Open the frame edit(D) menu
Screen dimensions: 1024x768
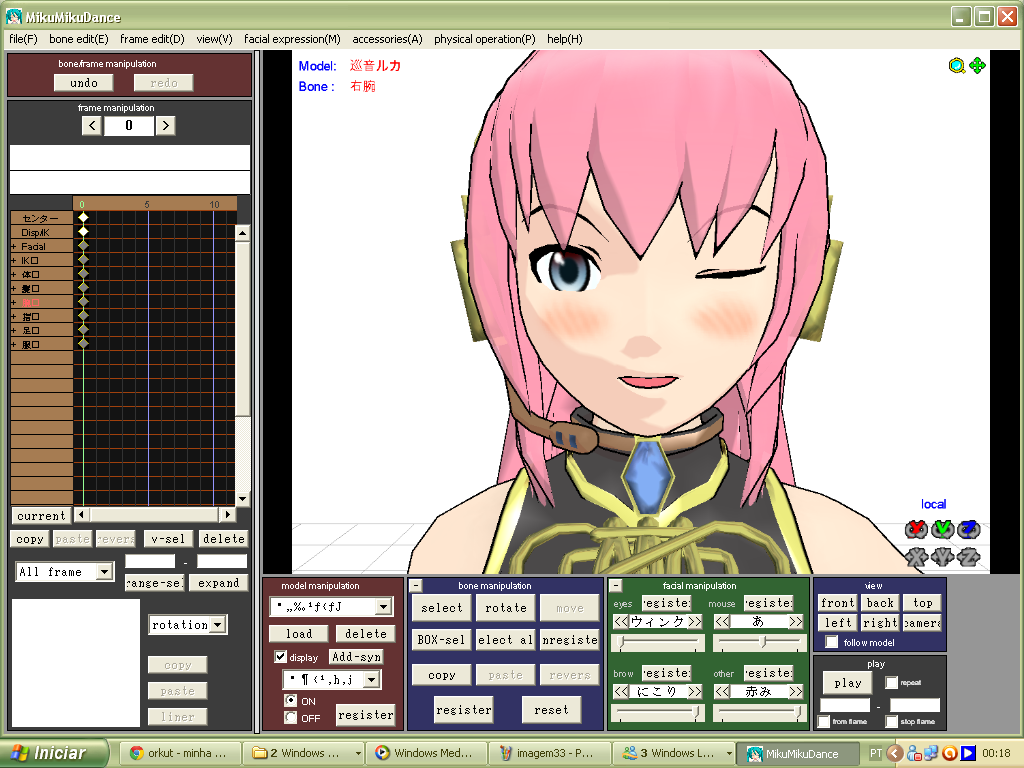pos(152,39)
